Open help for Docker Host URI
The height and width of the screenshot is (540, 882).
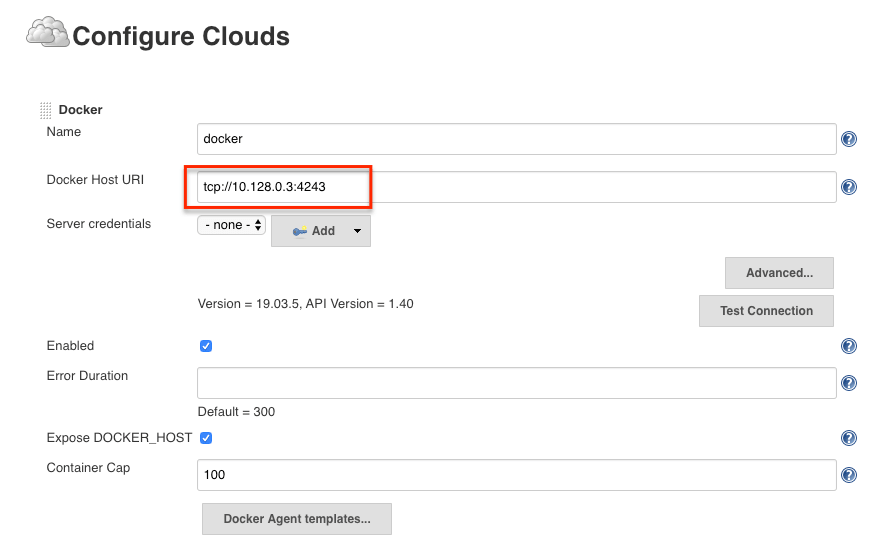pyautogui.click(x=849, y=187)
